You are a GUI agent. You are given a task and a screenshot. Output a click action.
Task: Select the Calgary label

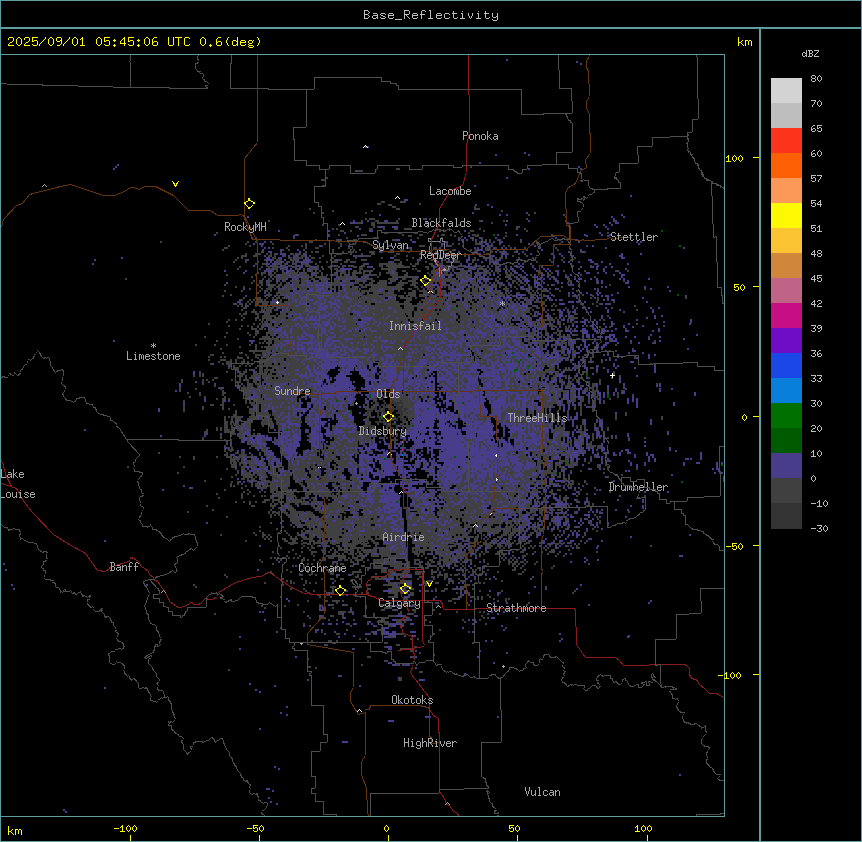[x=399, y=603]
